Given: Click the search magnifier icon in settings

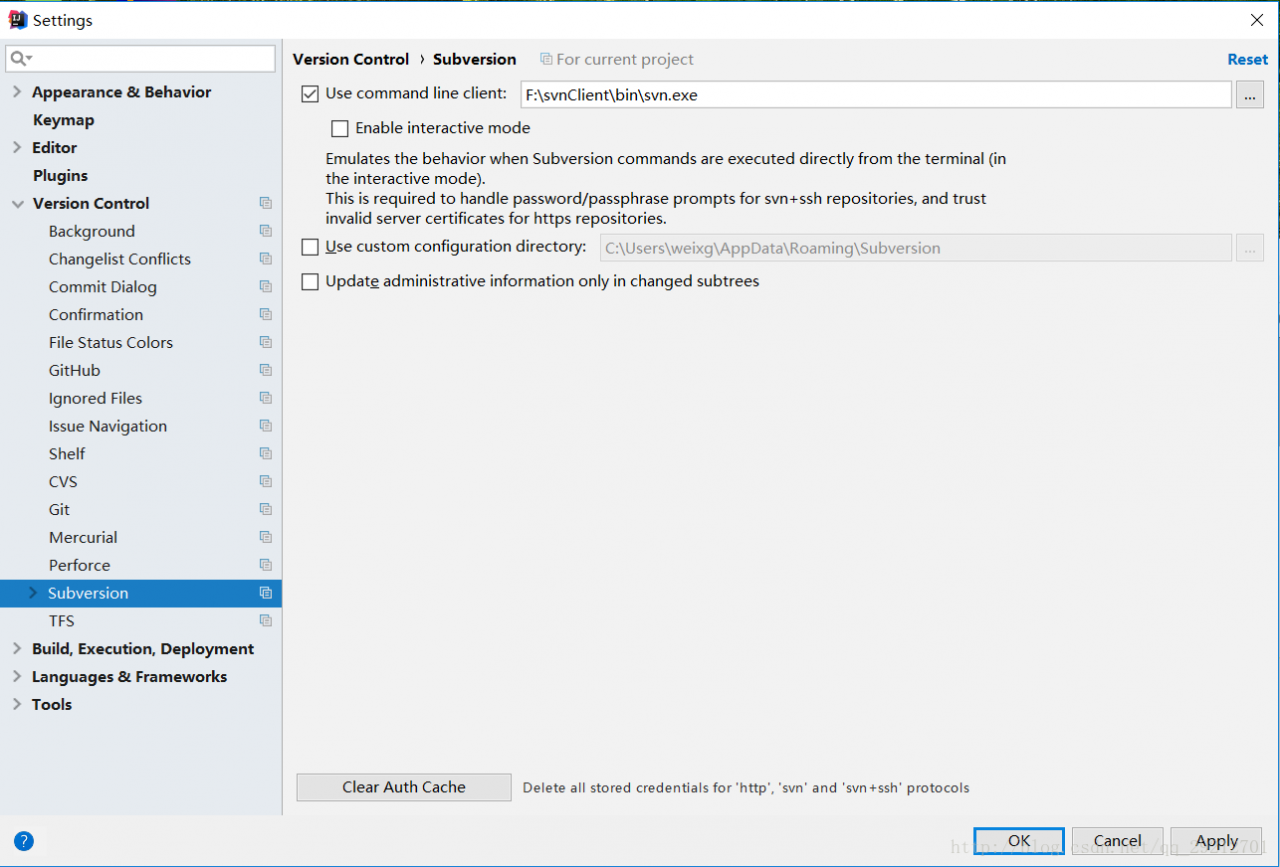Looking at the screenshot, I should (x=20, y=59).
